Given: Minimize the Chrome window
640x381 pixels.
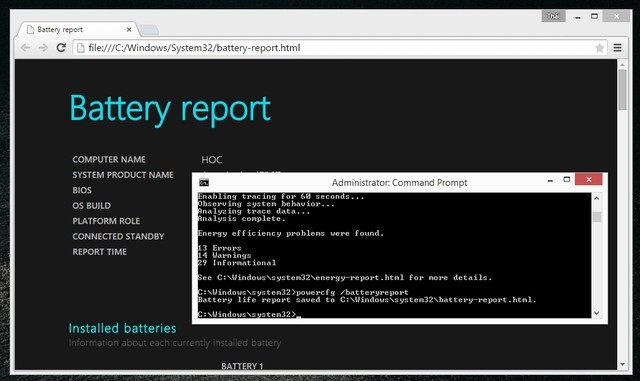Looking at the screenshot, I should point(578,17).
